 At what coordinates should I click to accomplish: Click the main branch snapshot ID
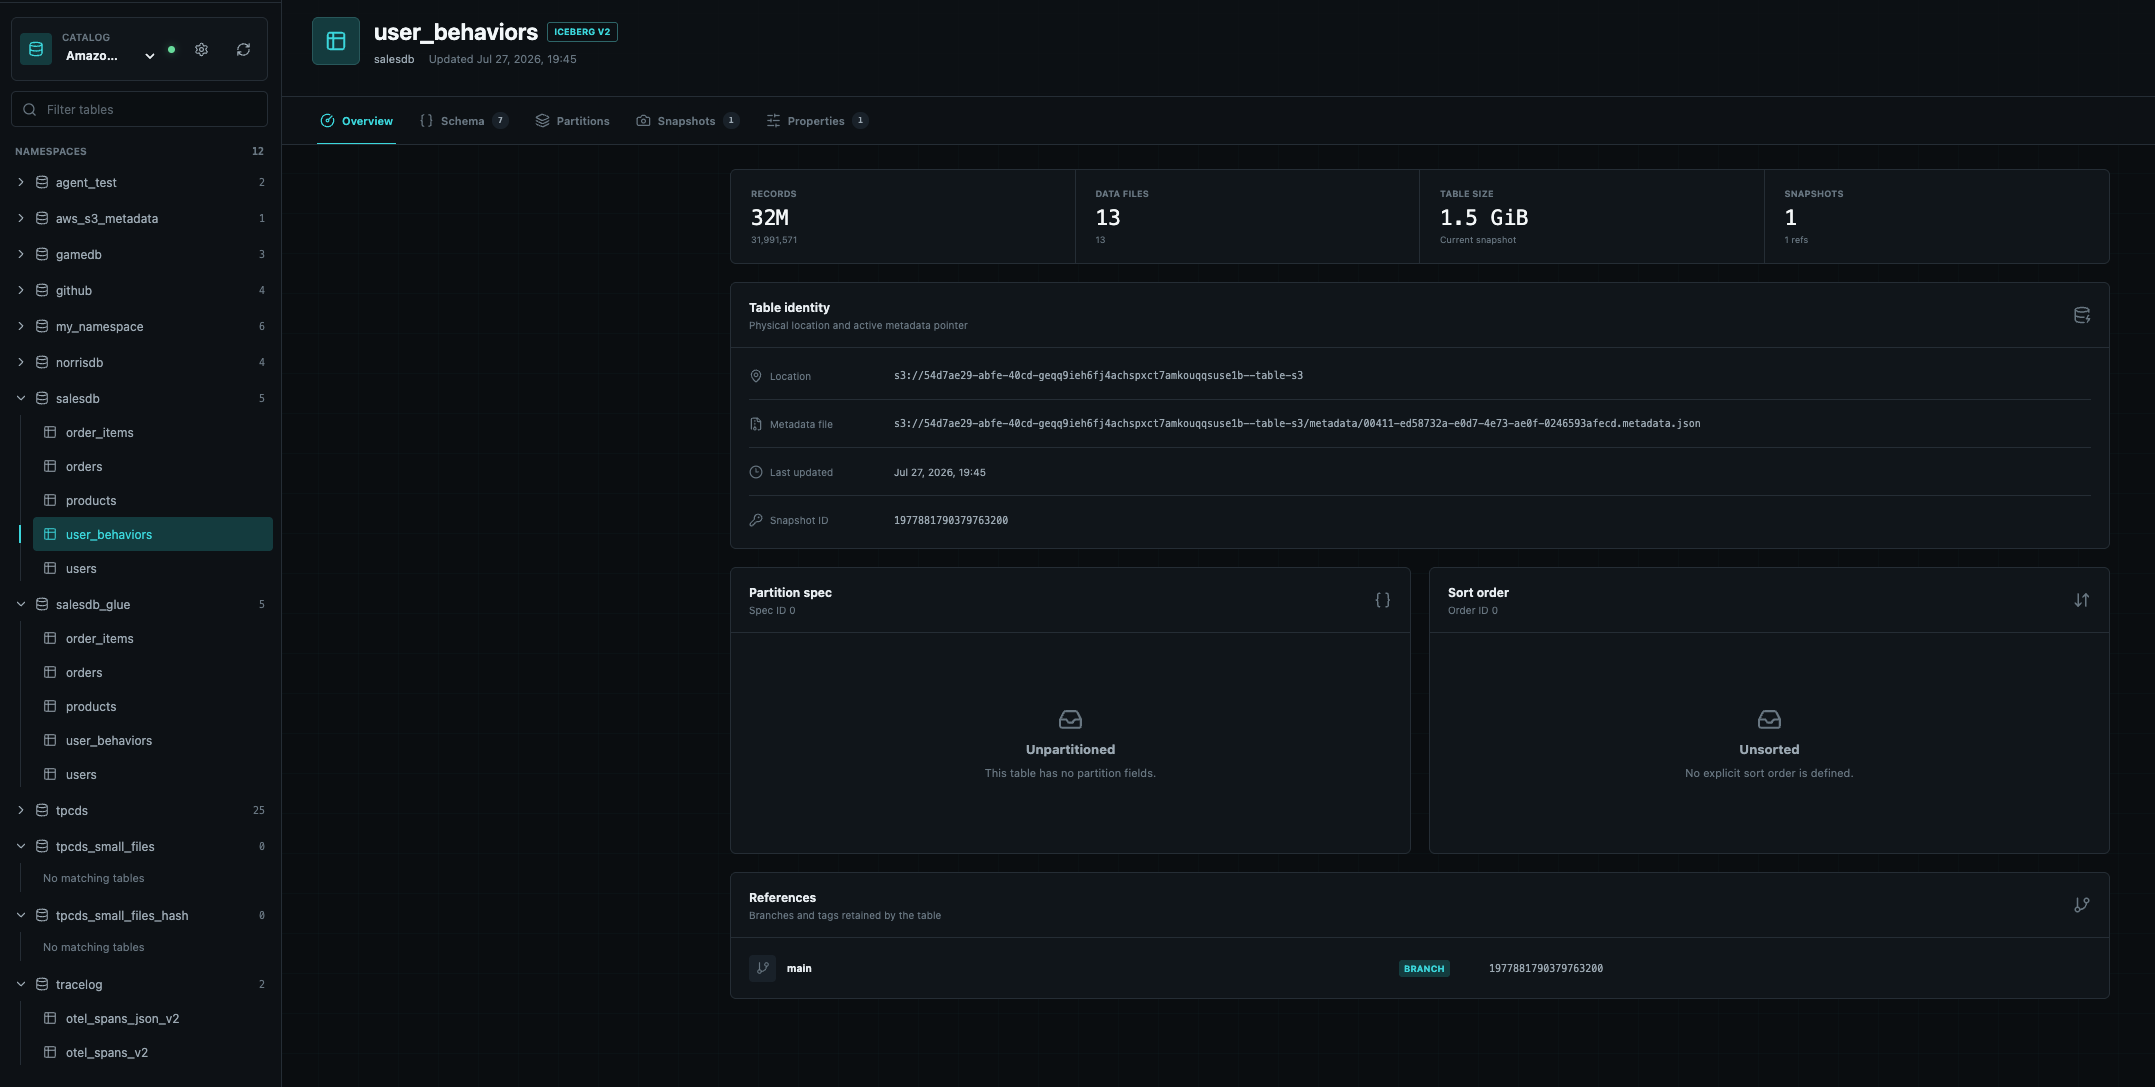pos(1546,968)
